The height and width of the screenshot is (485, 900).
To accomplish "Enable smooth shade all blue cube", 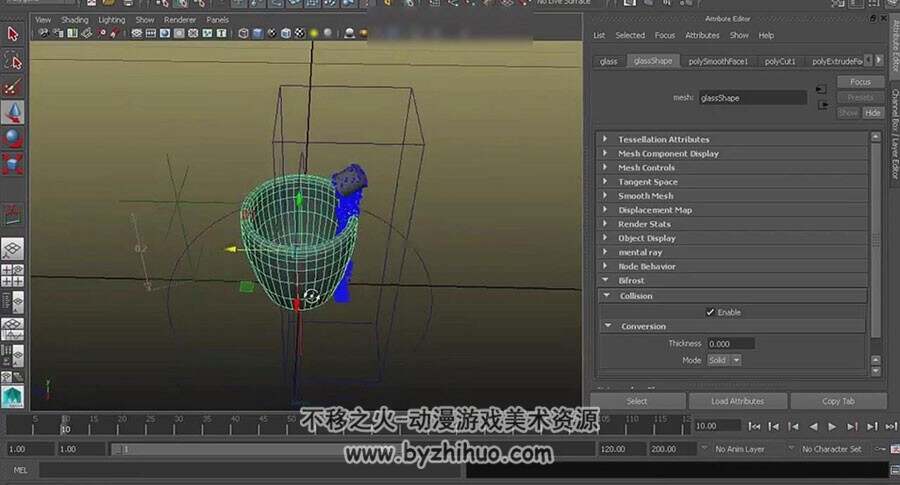I will pyautogui.click(x=258, y=33).
